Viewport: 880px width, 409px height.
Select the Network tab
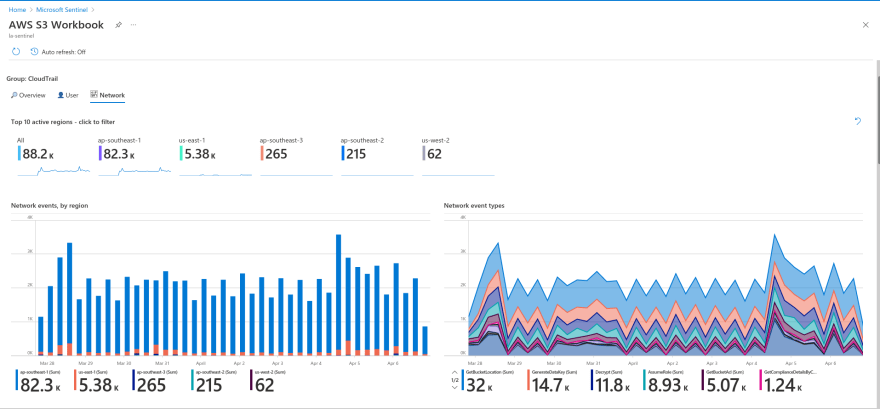[x=108, y=95]
